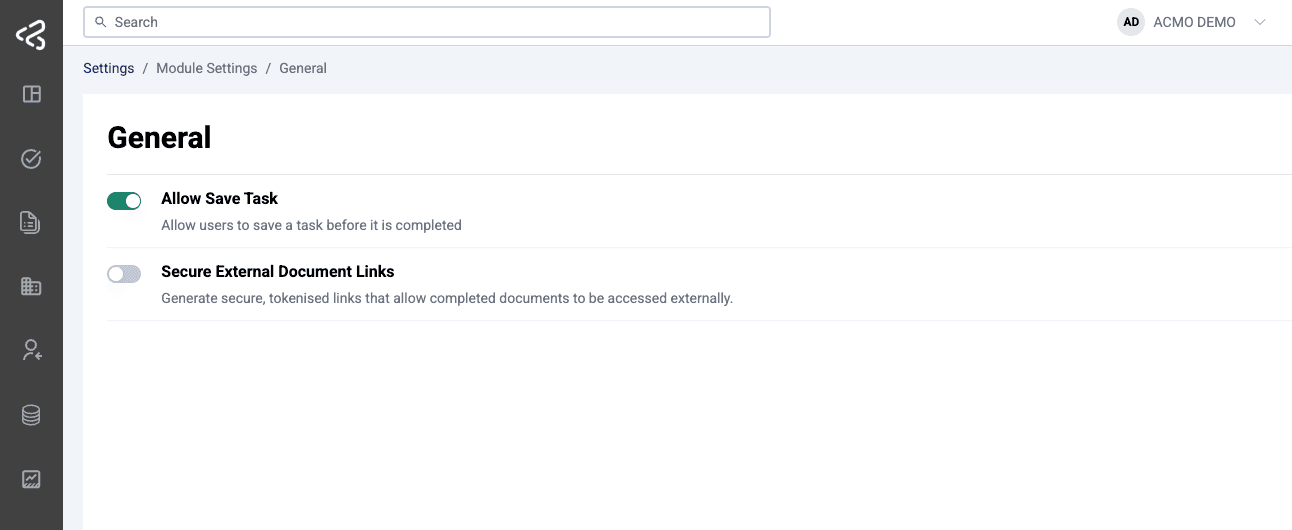Click the ACMO DEMO account name
Screen dimensions: 1292x530
point(1194,22)
